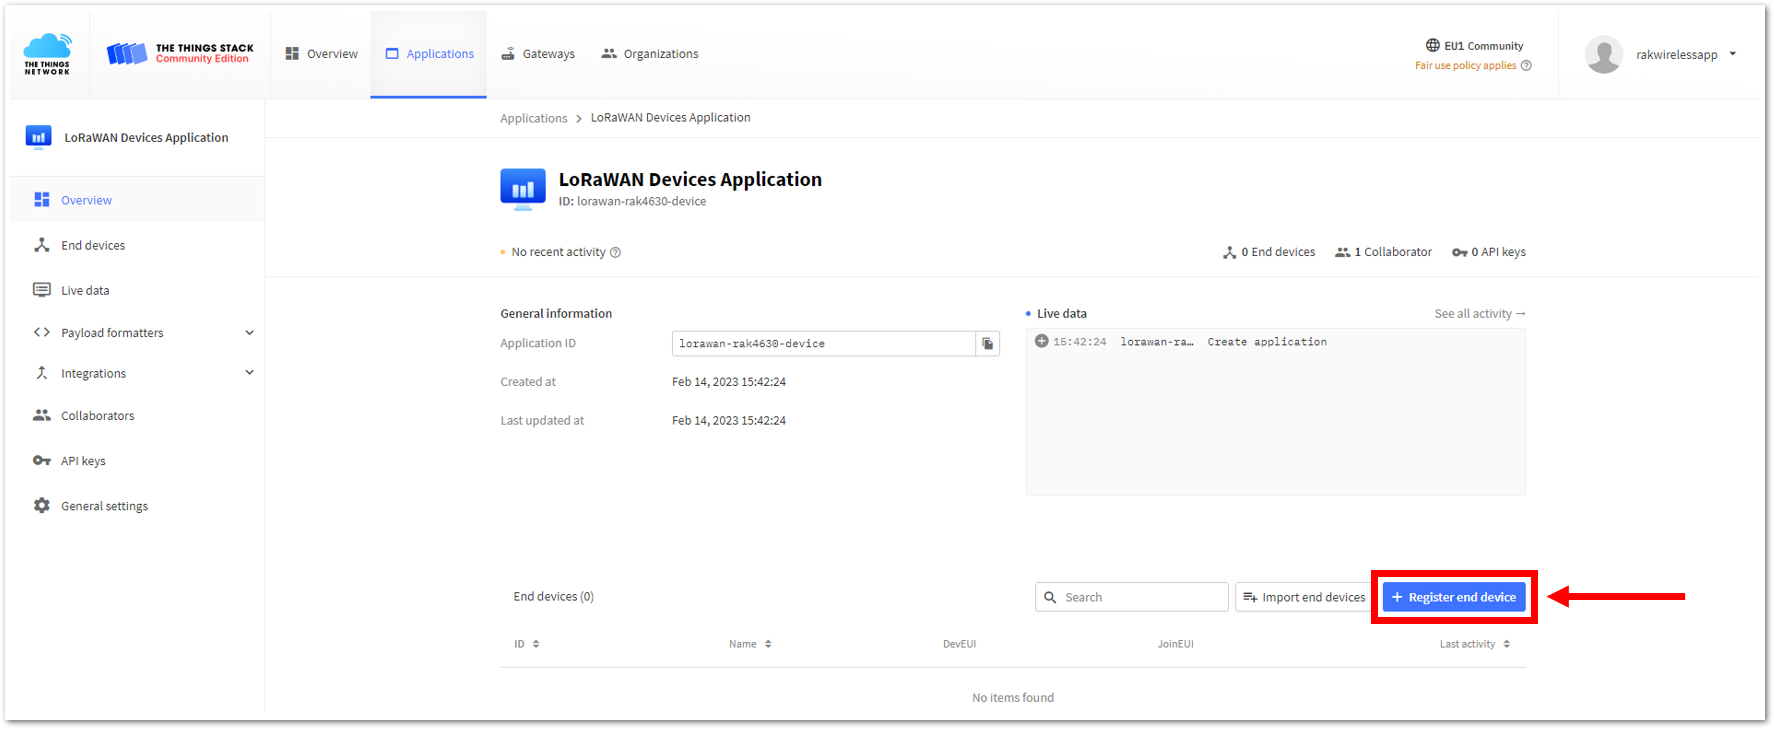This screenshot has height=729, width=1774.
Task: Expand the rakwirelessapp account dropdown arrow
Action: 1732,54
